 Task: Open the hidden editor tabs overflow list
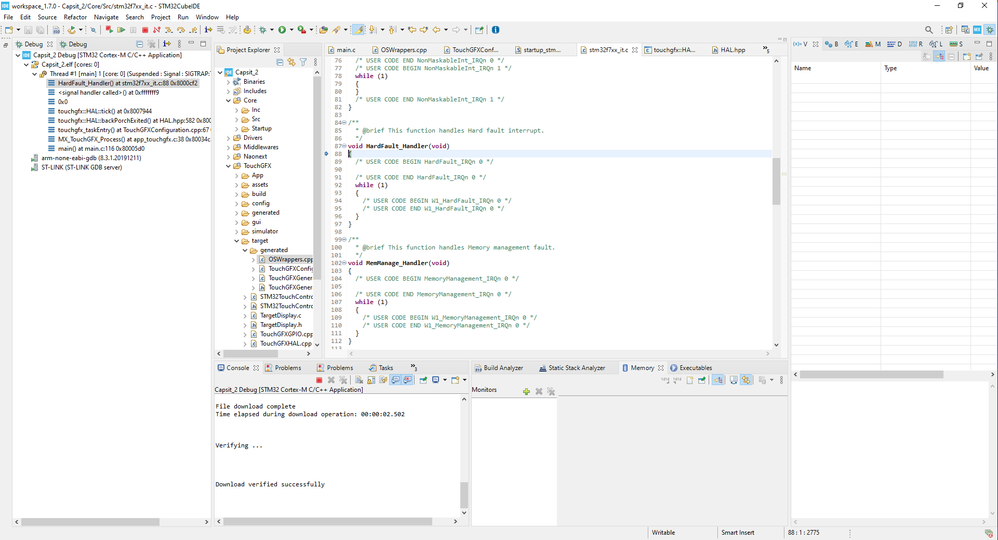coord(767,48)
